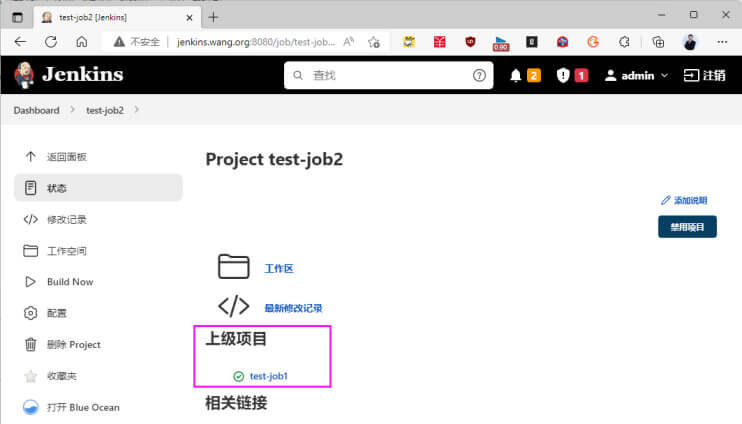The width and height of the screenshot is (742, 424).
Task: Click the red shield extension icon
Action: pos(470,42)
